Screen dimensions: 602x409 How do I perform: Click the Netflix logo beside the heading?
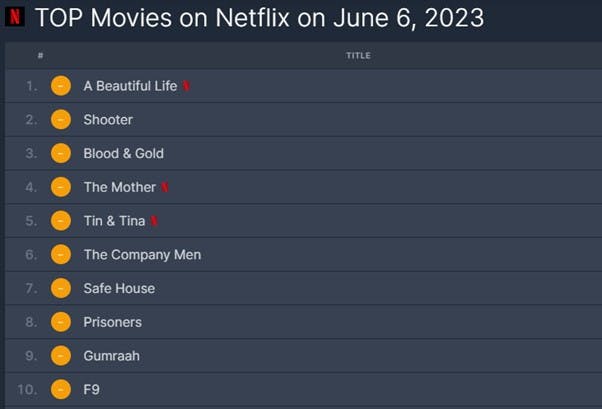[15, 17]
